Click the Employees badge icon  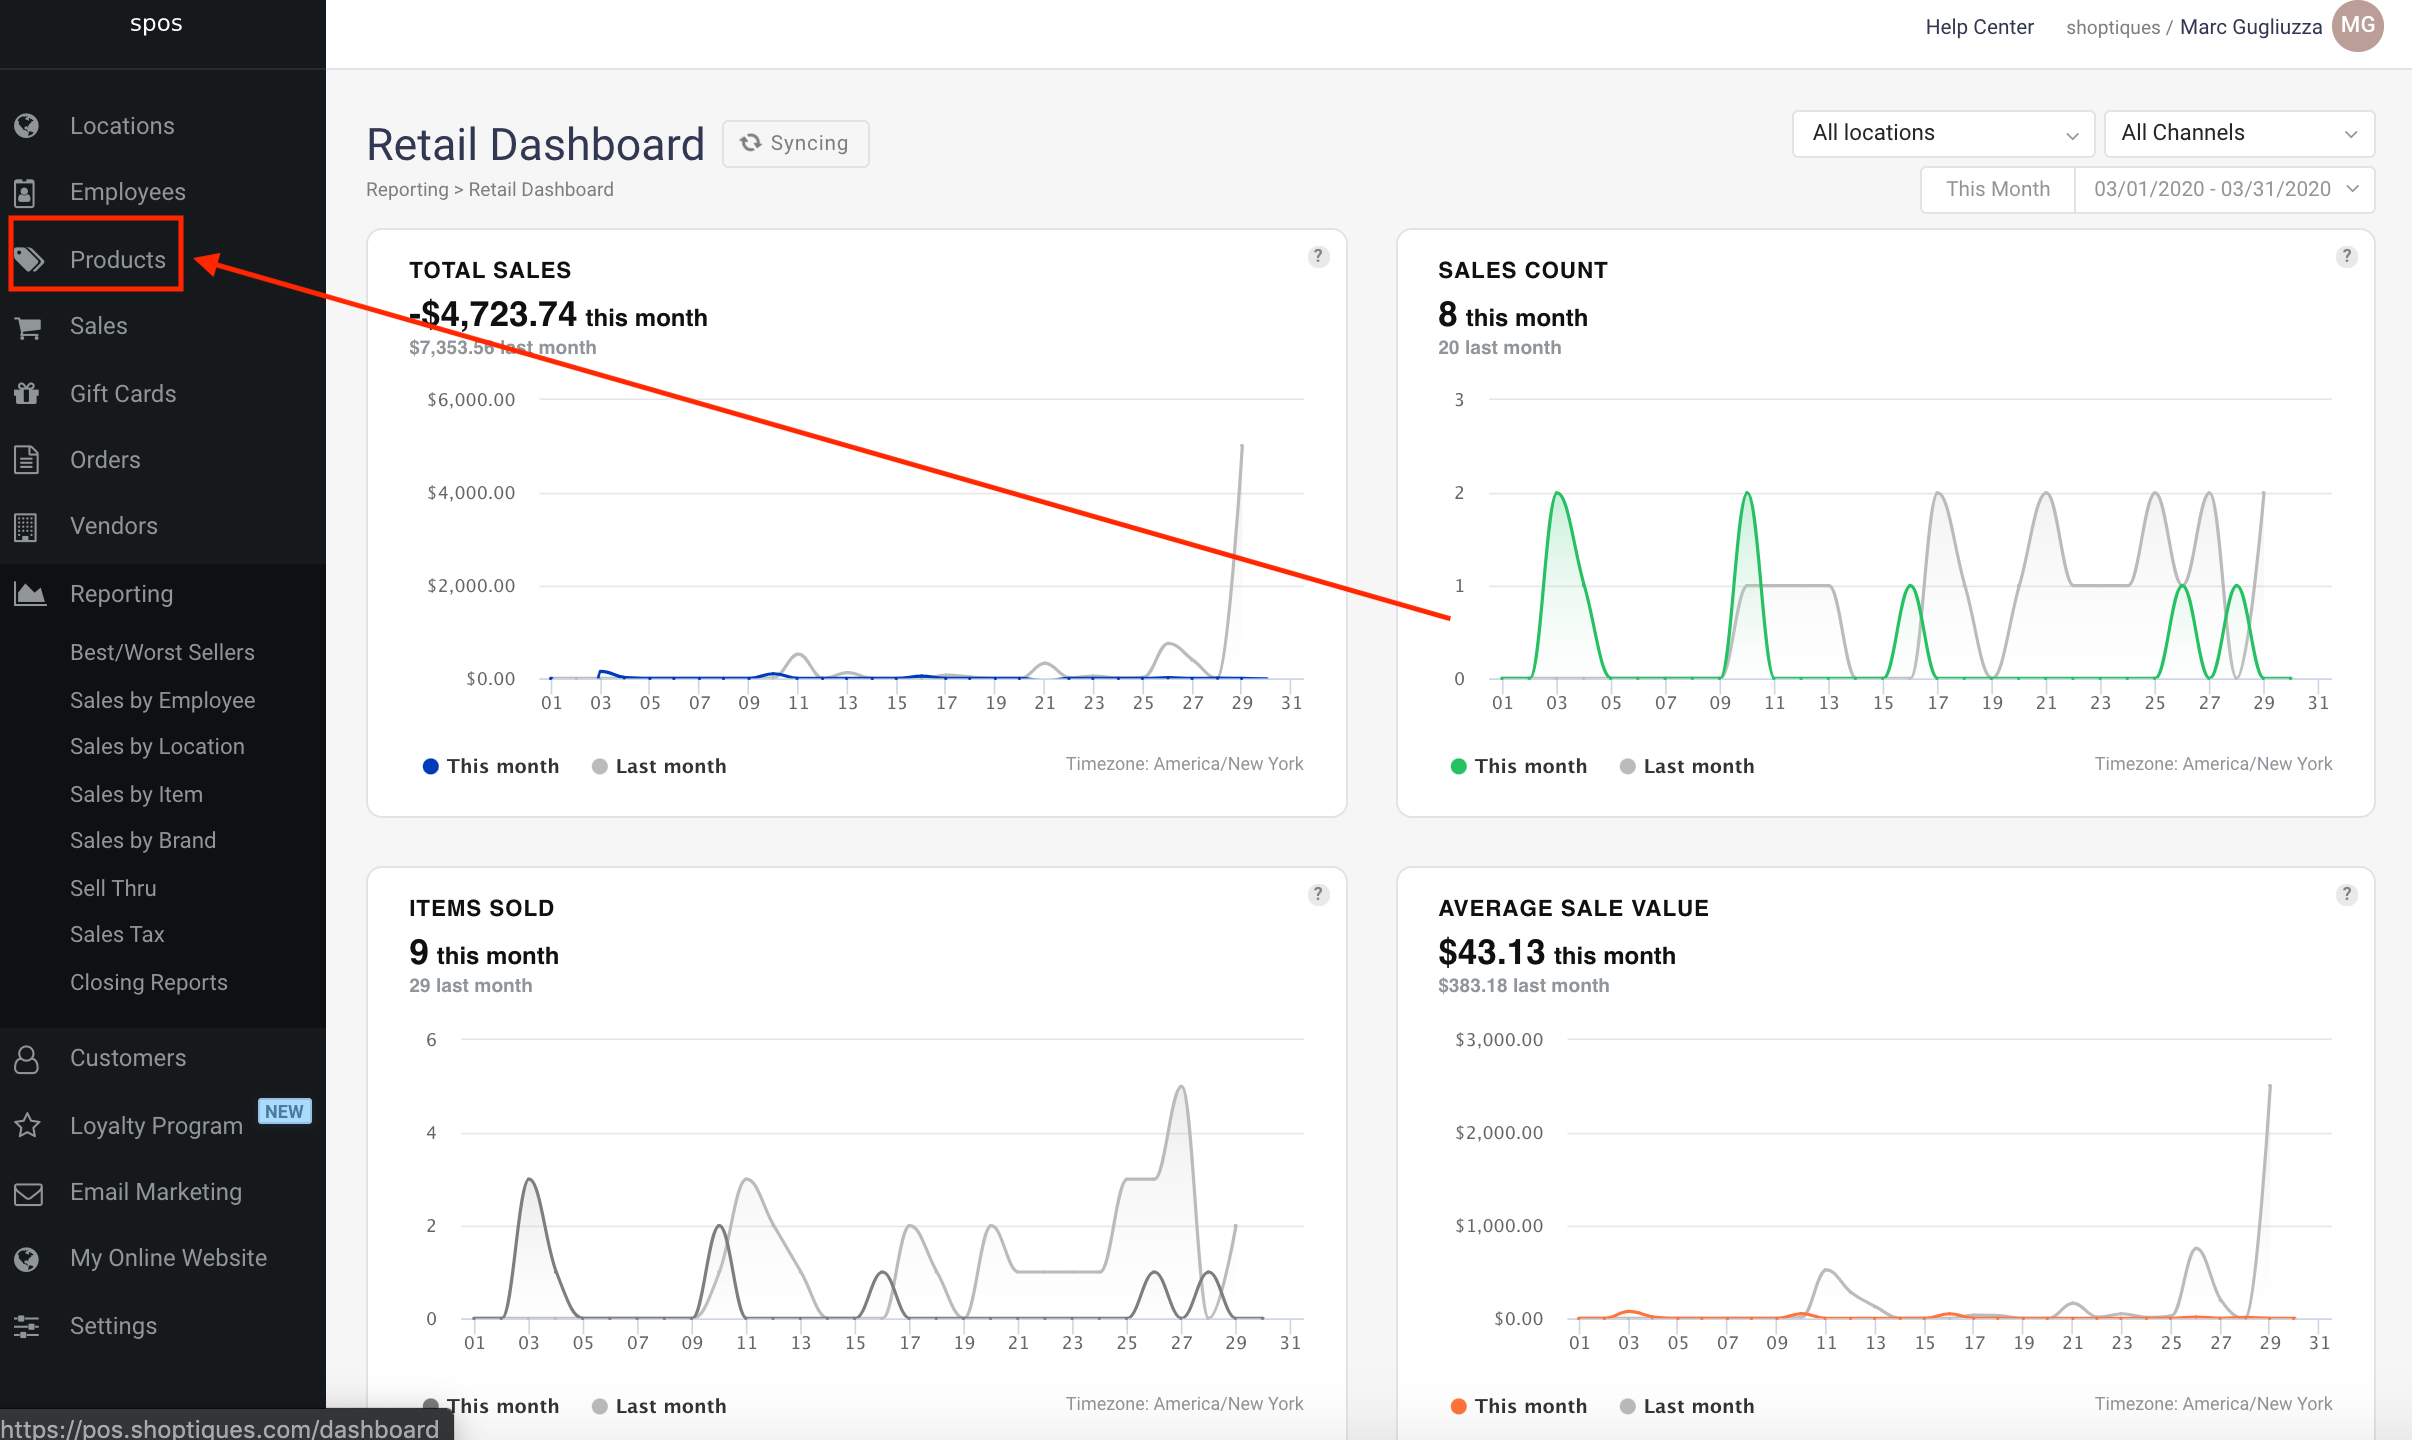point(26,192)
